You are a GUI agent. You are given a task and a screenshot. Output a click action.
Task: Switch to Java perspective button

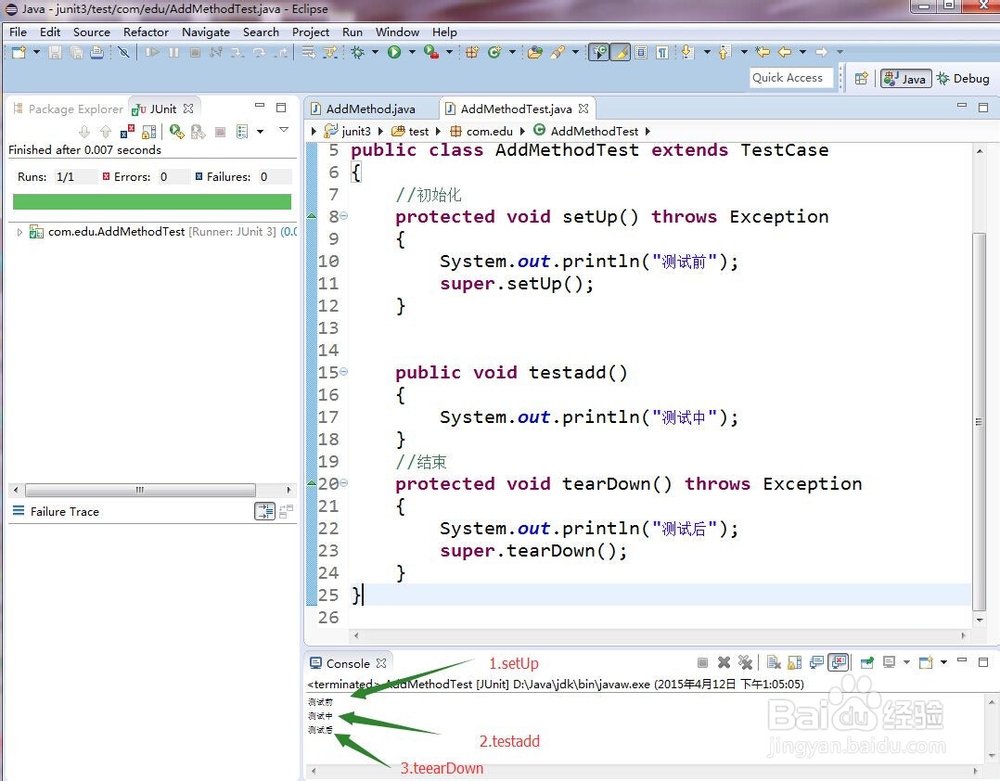point(906,78)
